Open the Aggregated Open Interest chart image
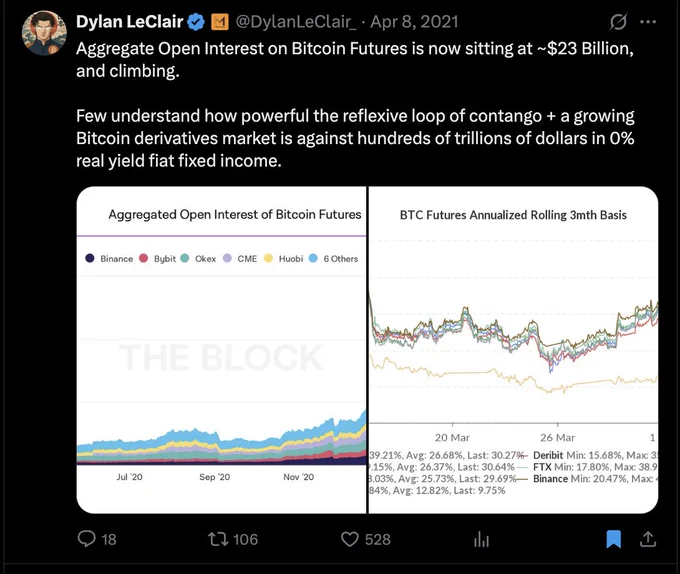The image size is (680, 574). 222,350
